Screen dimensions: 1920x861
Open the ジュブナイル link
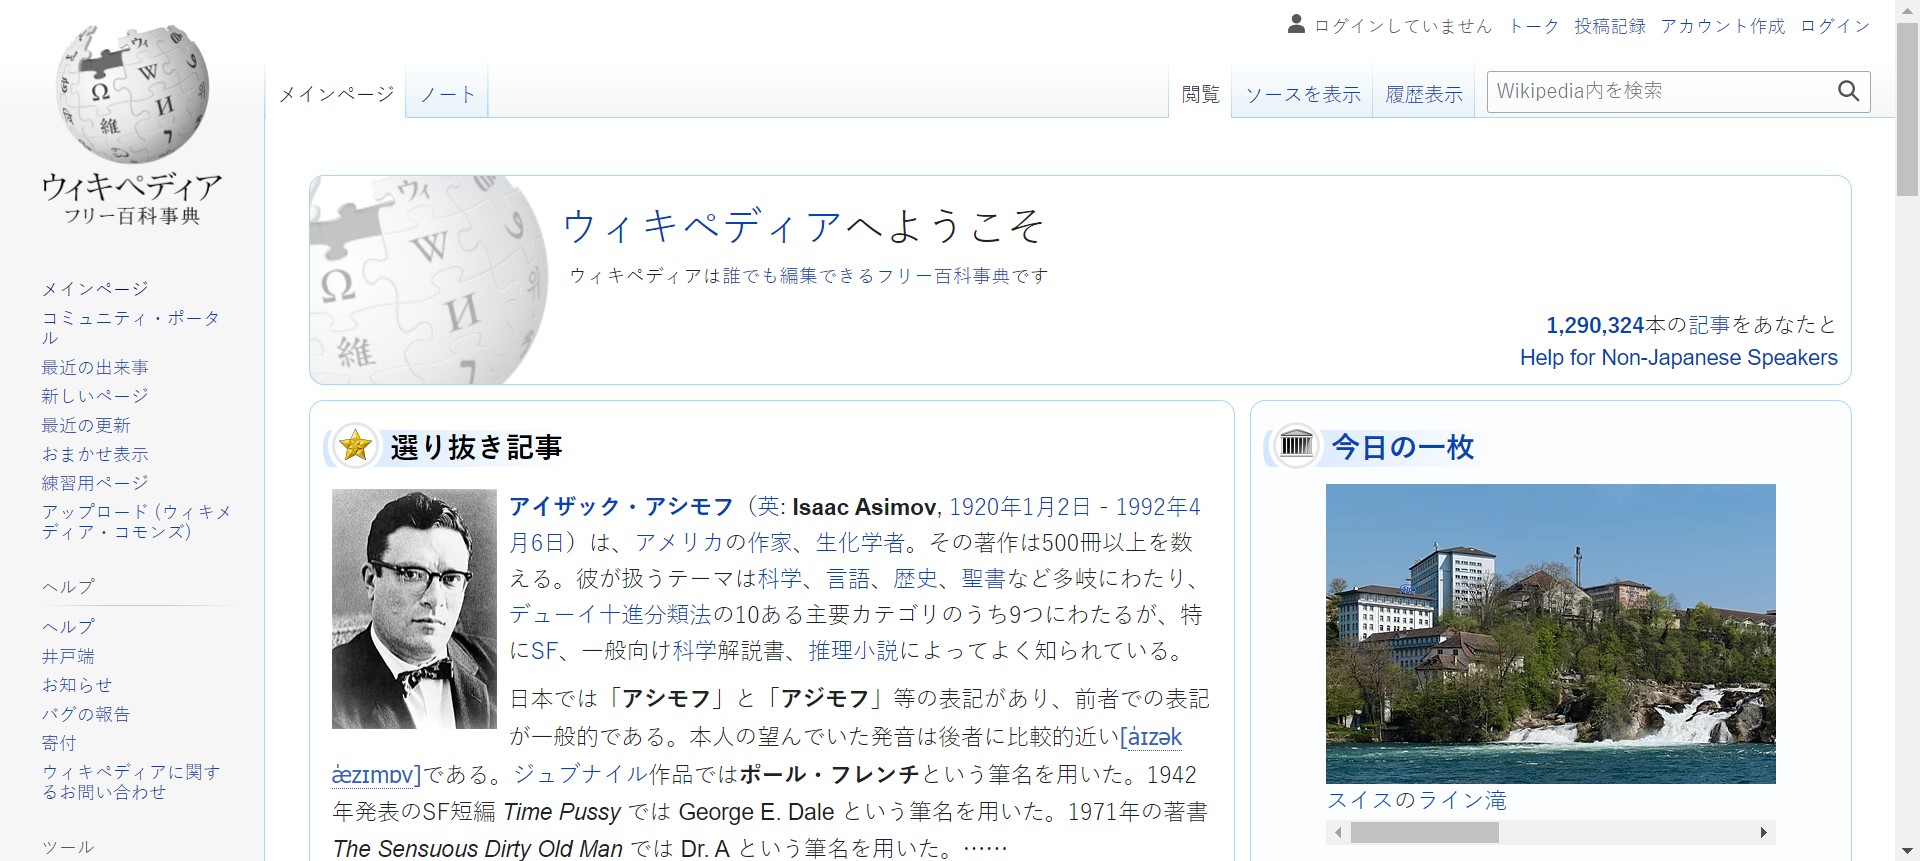581,775
